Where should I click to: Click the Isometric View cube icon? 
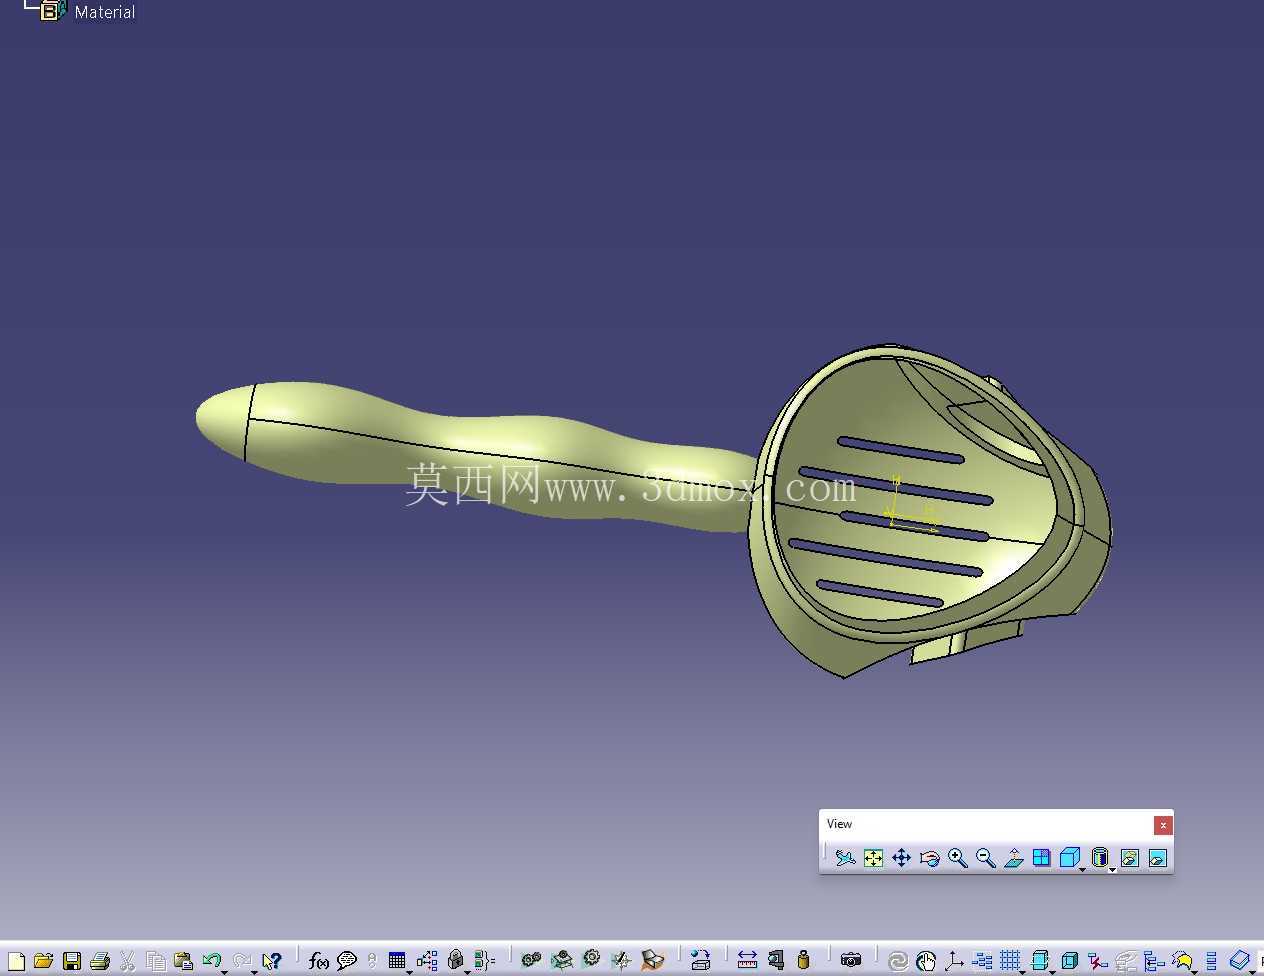(1069, 858)
